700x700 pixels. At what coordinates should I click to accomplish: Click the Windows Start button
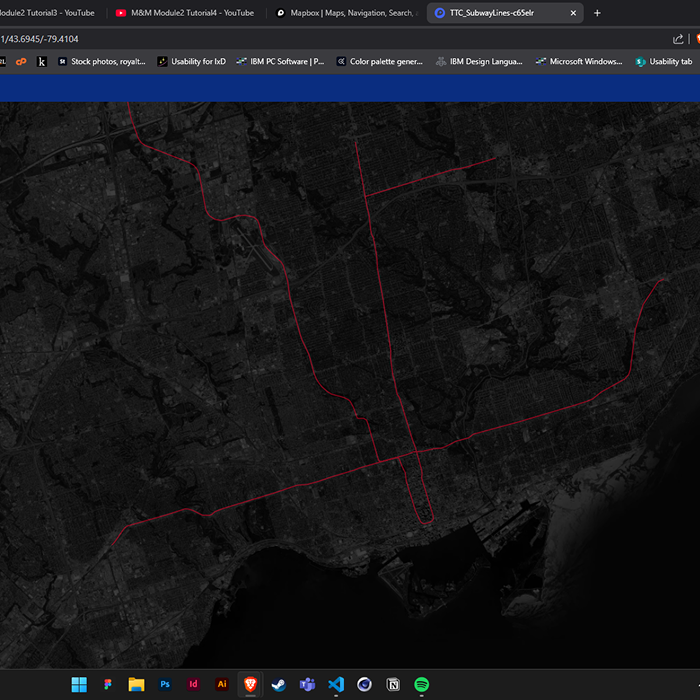(x=78, y=684)
